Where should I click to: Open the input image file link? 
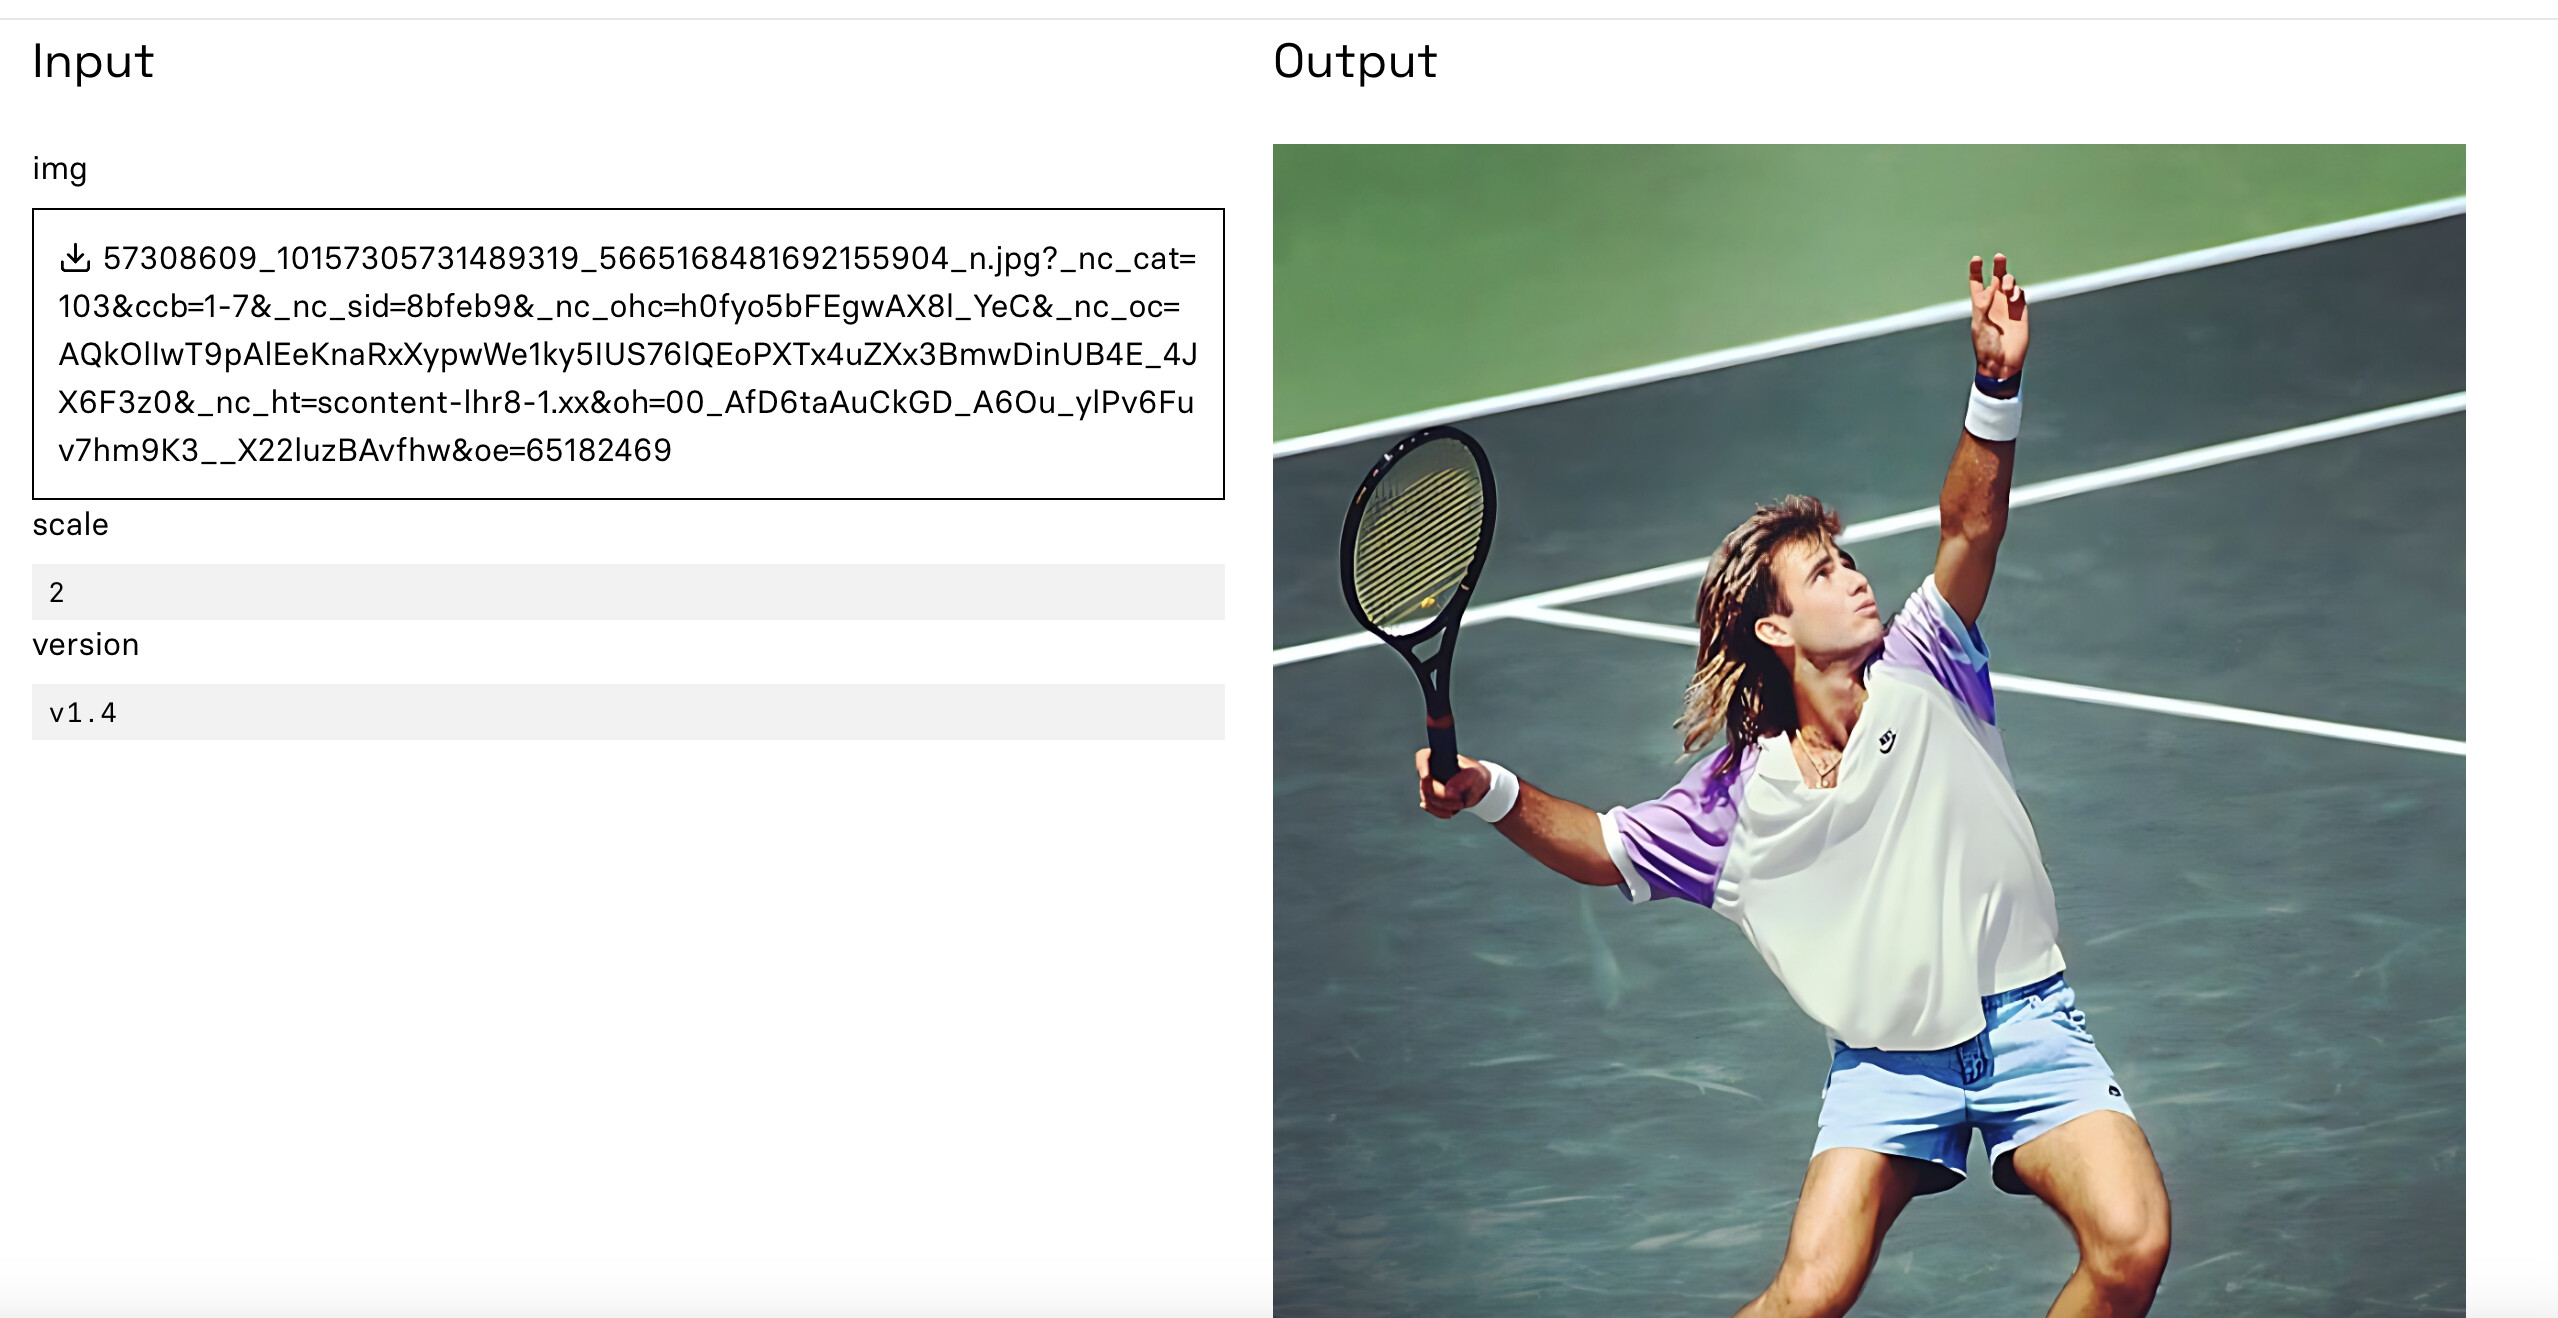[x=628, y=354]
